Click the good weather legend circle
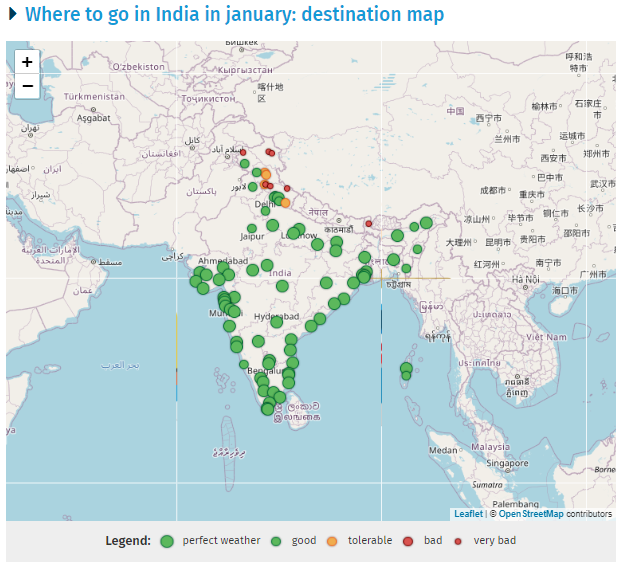The image size is (621, 567). tap(276, 541)
